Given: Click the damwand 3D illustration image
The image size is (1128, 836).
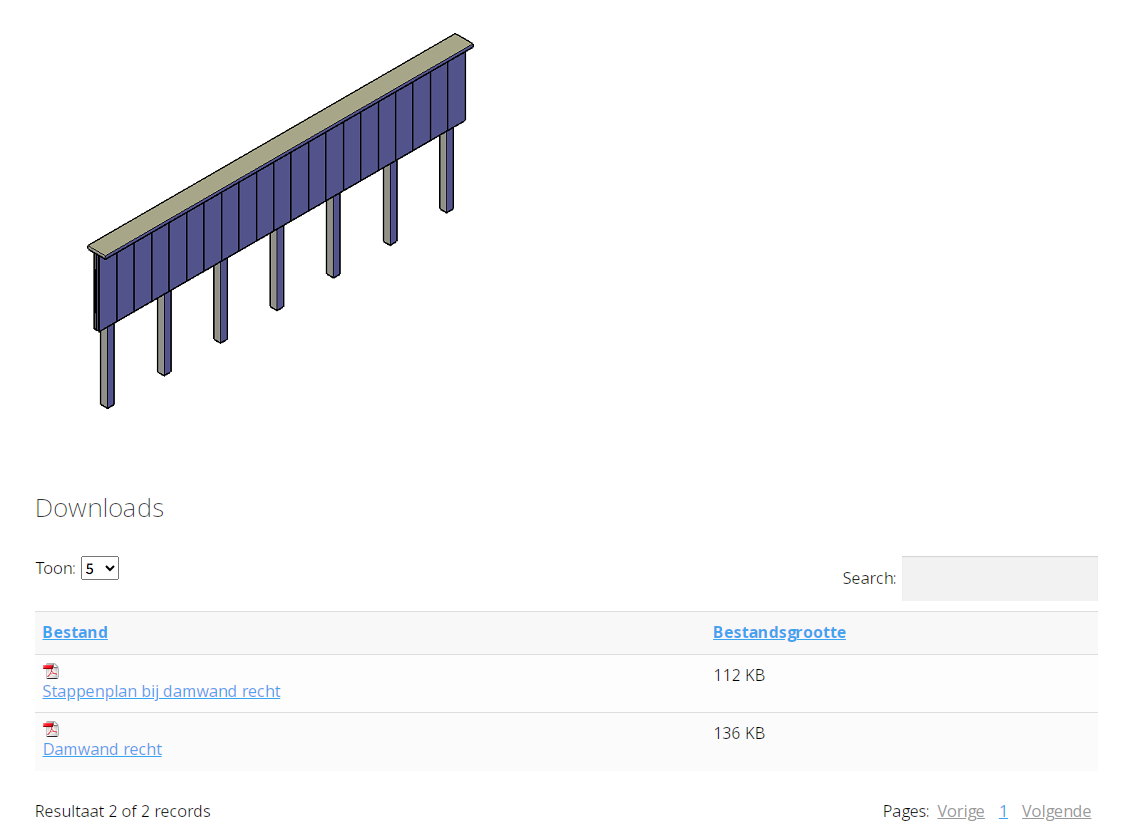Looking at the screenshot, I should [281, 221].
